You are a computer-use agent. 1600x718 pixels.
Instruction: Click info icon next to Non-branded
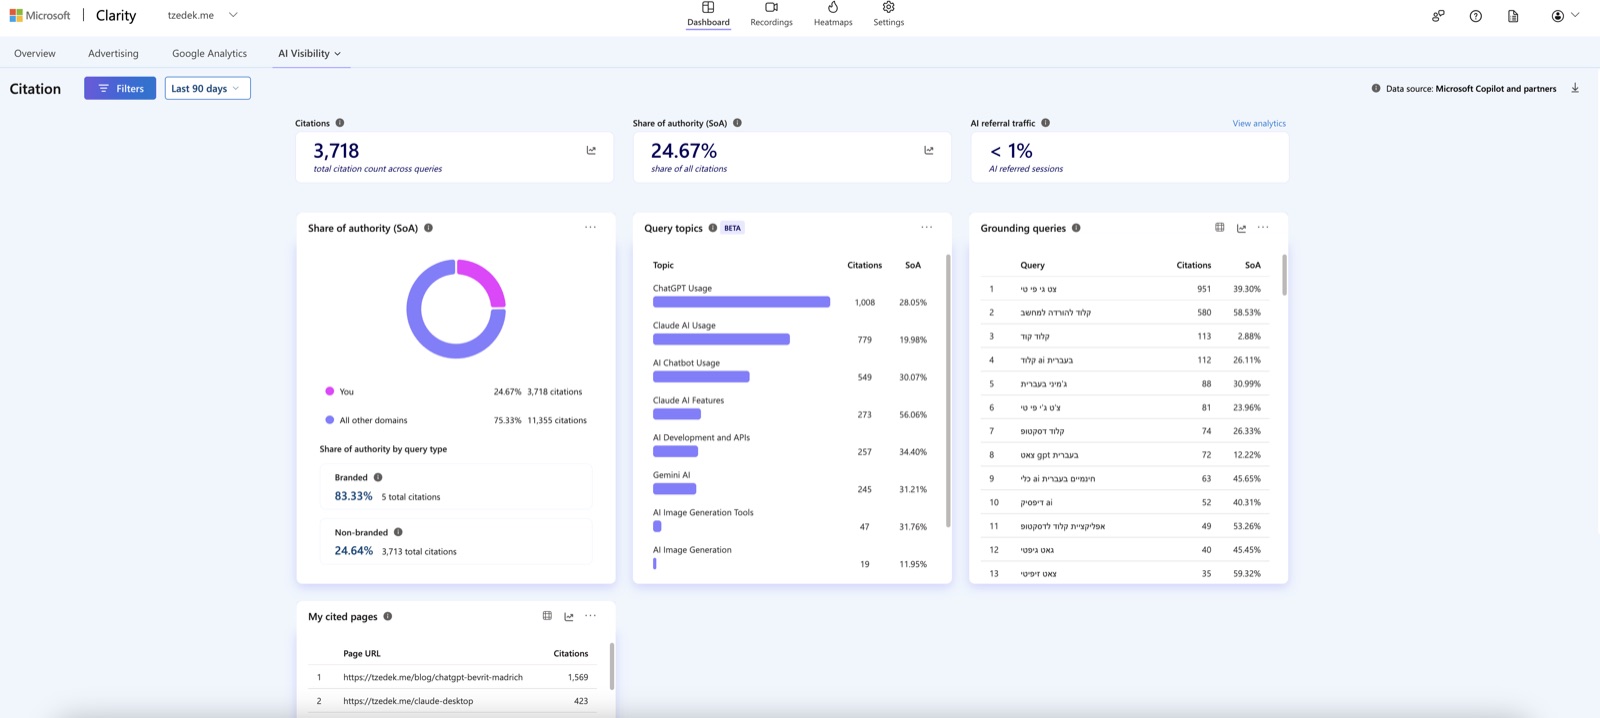pos(398,532)
